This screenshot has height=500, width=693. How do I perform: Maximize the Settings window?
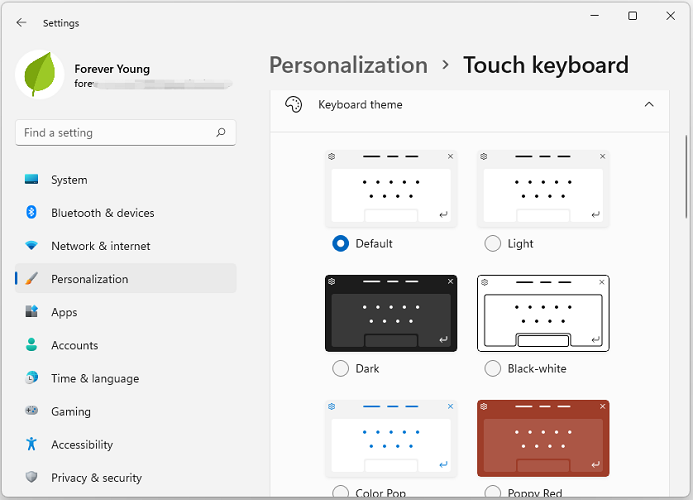632,16
